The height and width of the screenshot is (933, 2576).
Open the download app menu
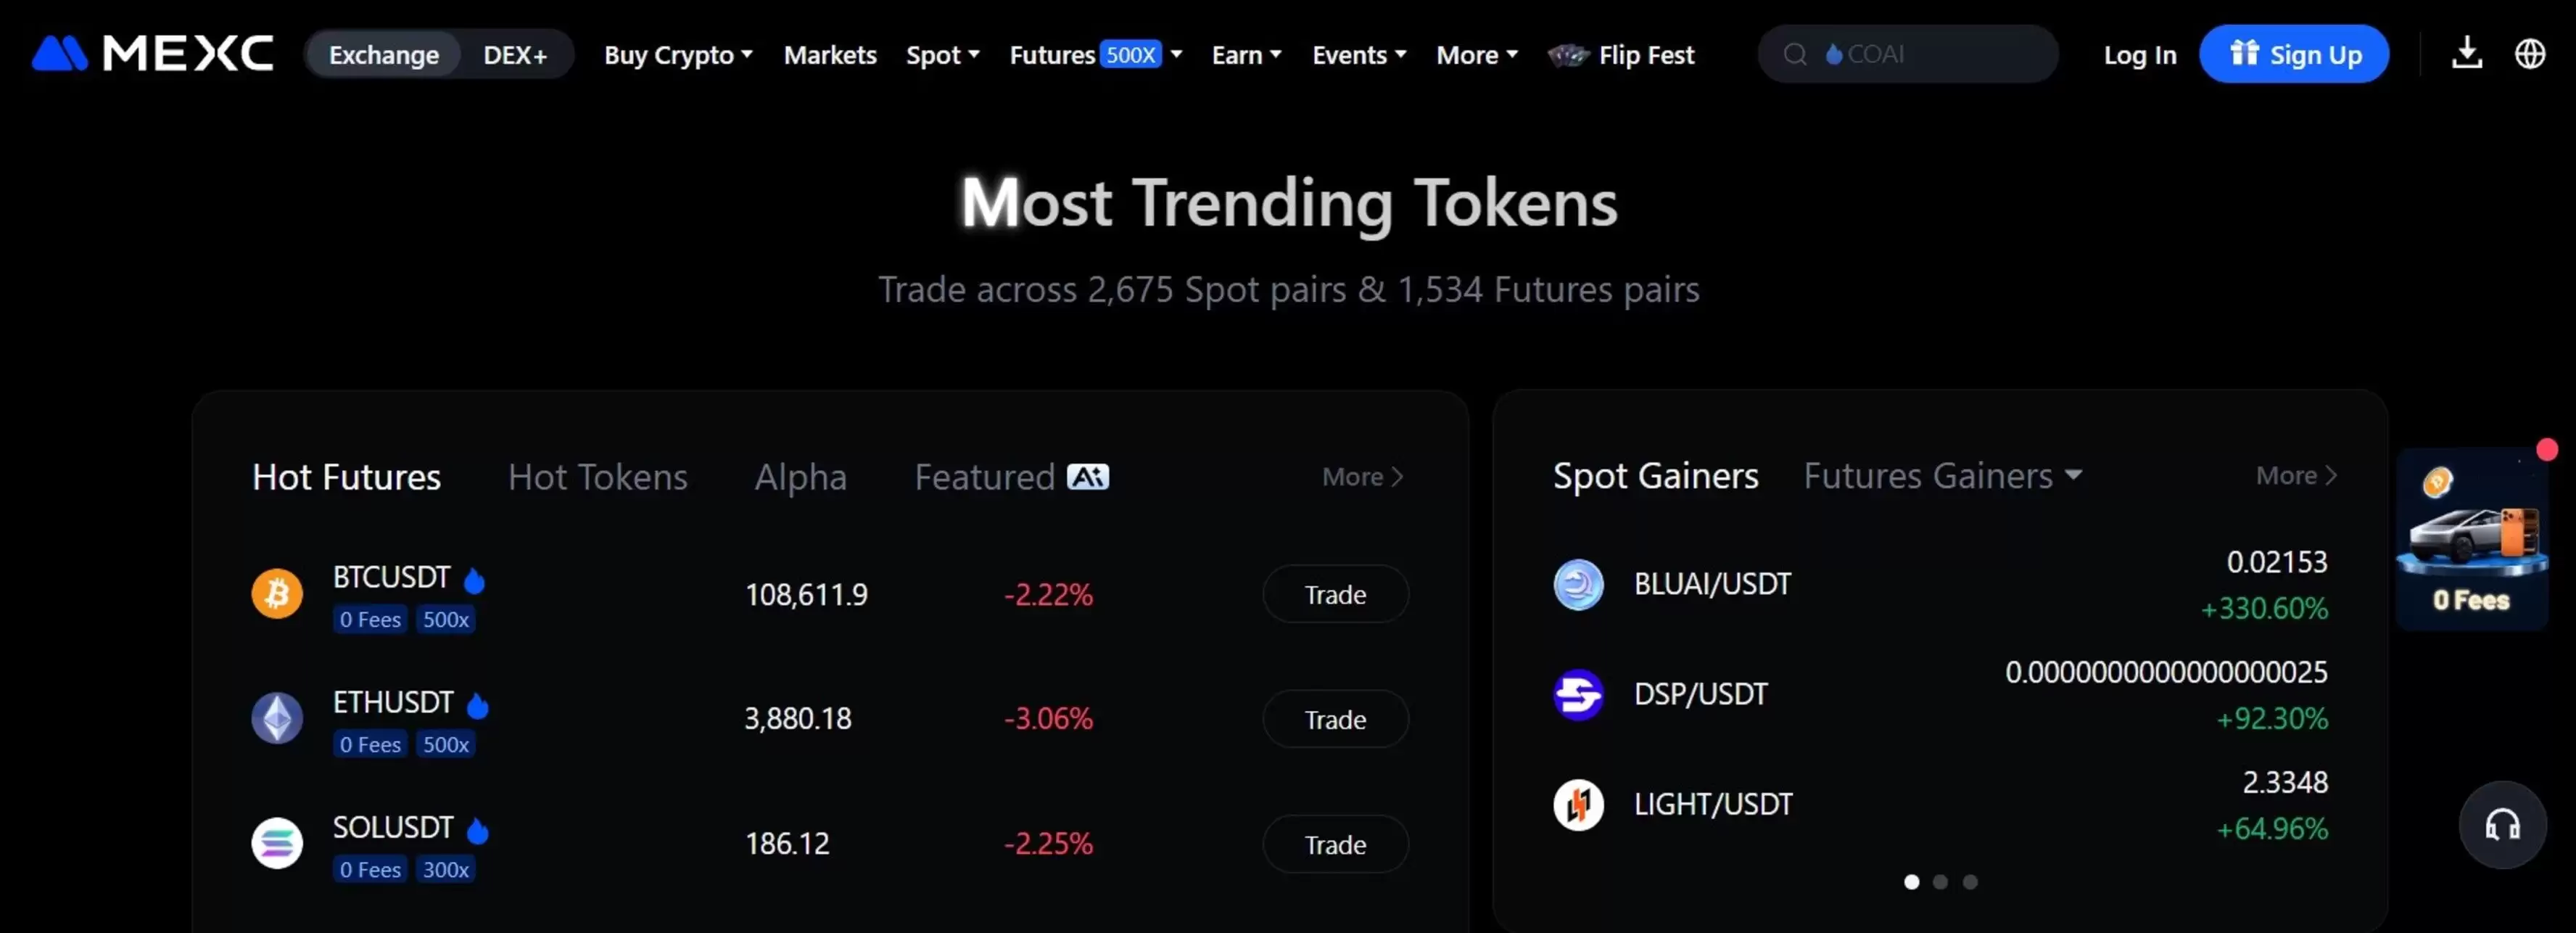pyautogui.click(x=2466, y=54)
